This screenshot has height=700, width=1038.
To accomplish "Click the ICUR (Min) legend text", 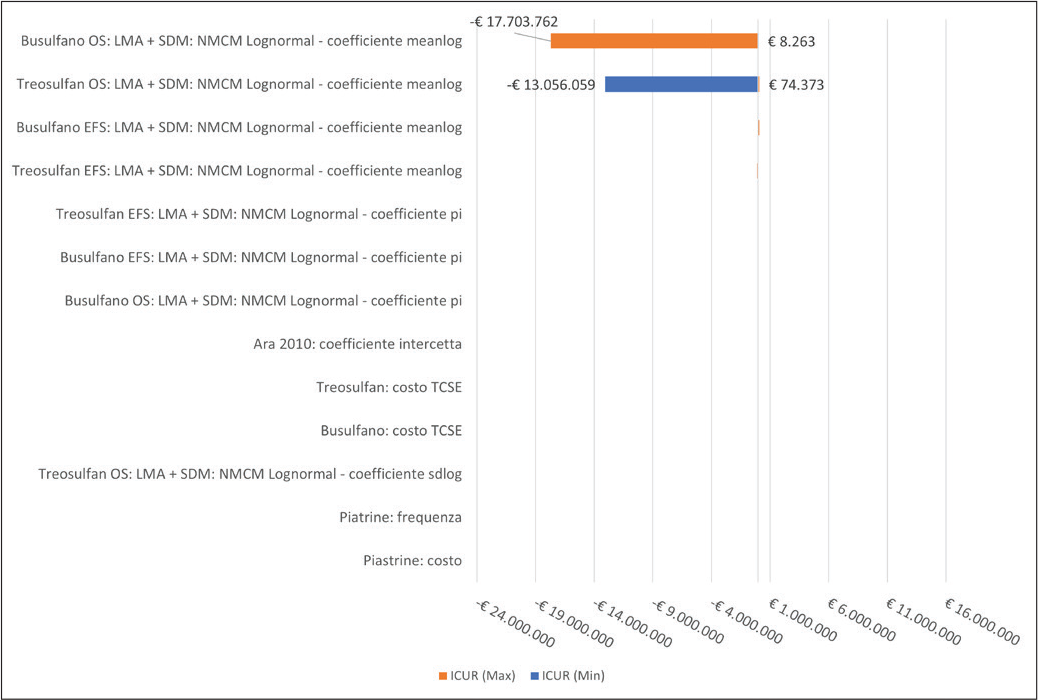I will click(574, 676).
